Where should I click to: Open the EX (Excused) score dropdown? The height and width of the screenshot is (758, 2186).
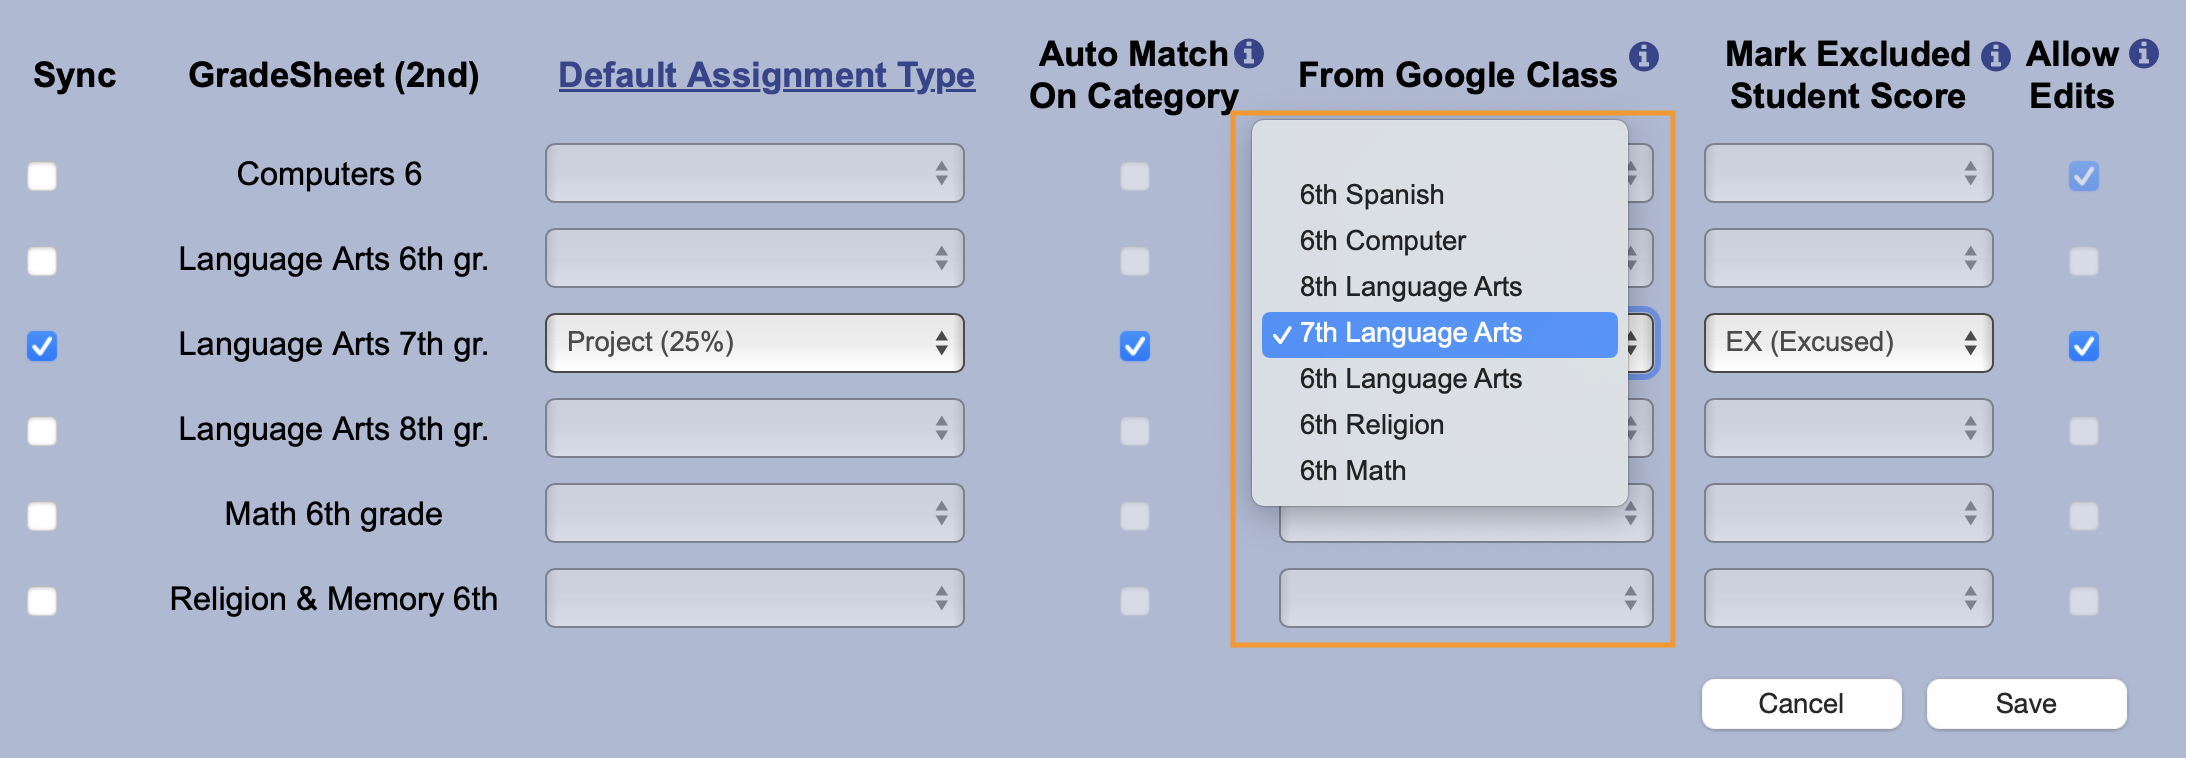pyautogui.click(x=1849, y=343)
